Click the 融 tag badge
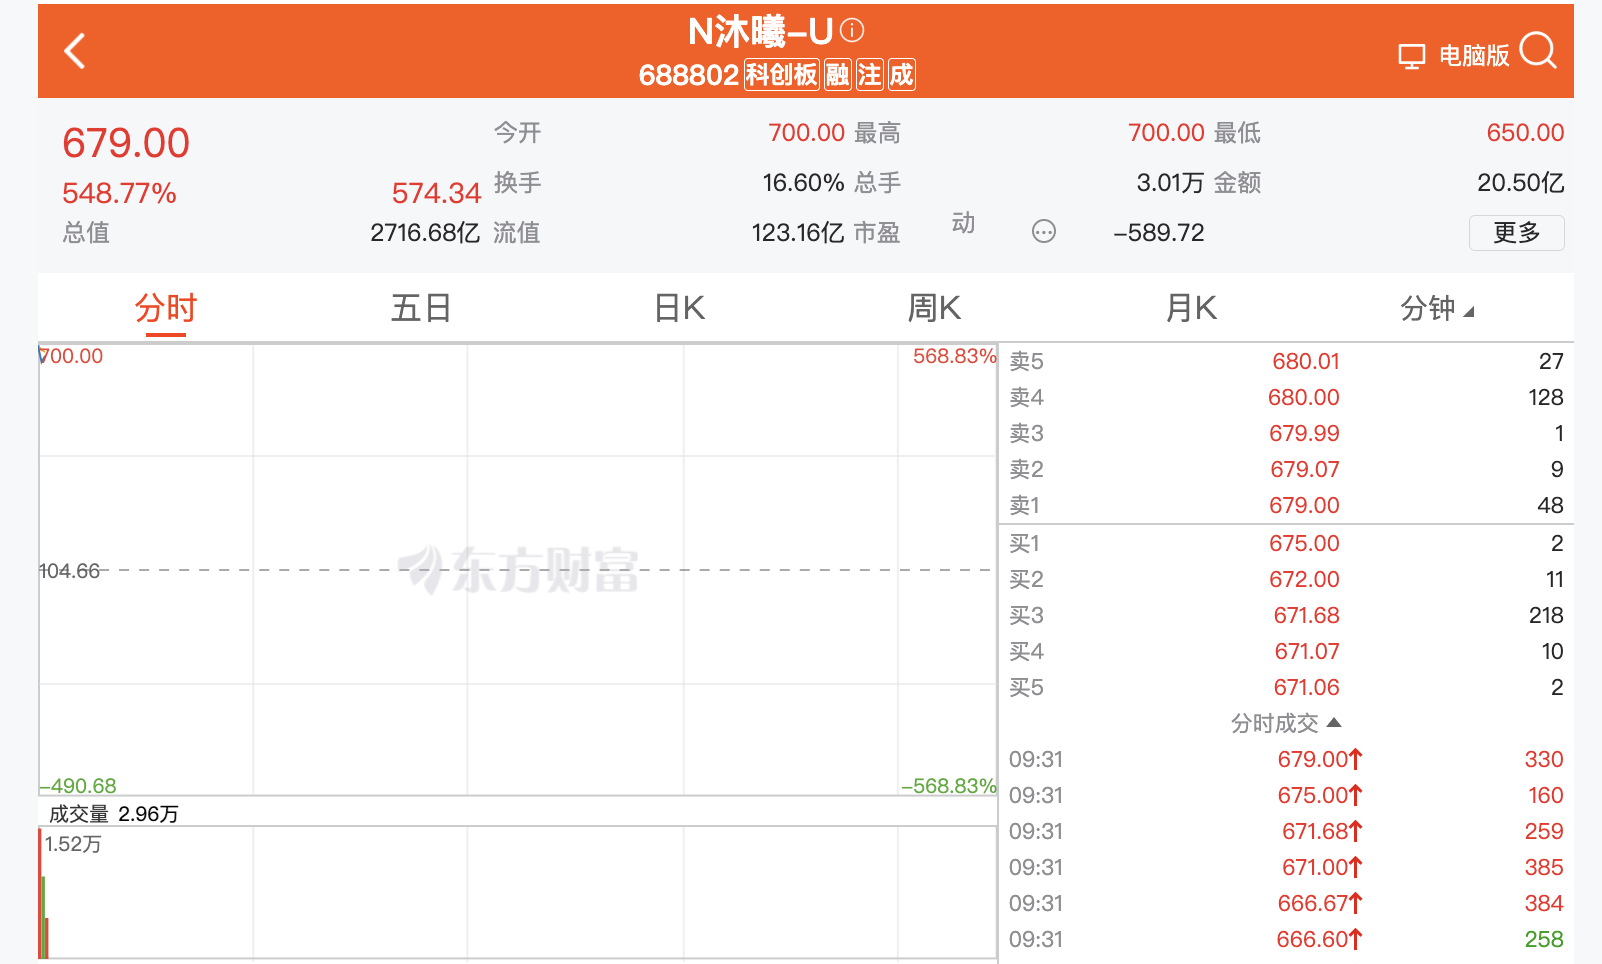Screen dimensions: 1602x964 point(838,75)
